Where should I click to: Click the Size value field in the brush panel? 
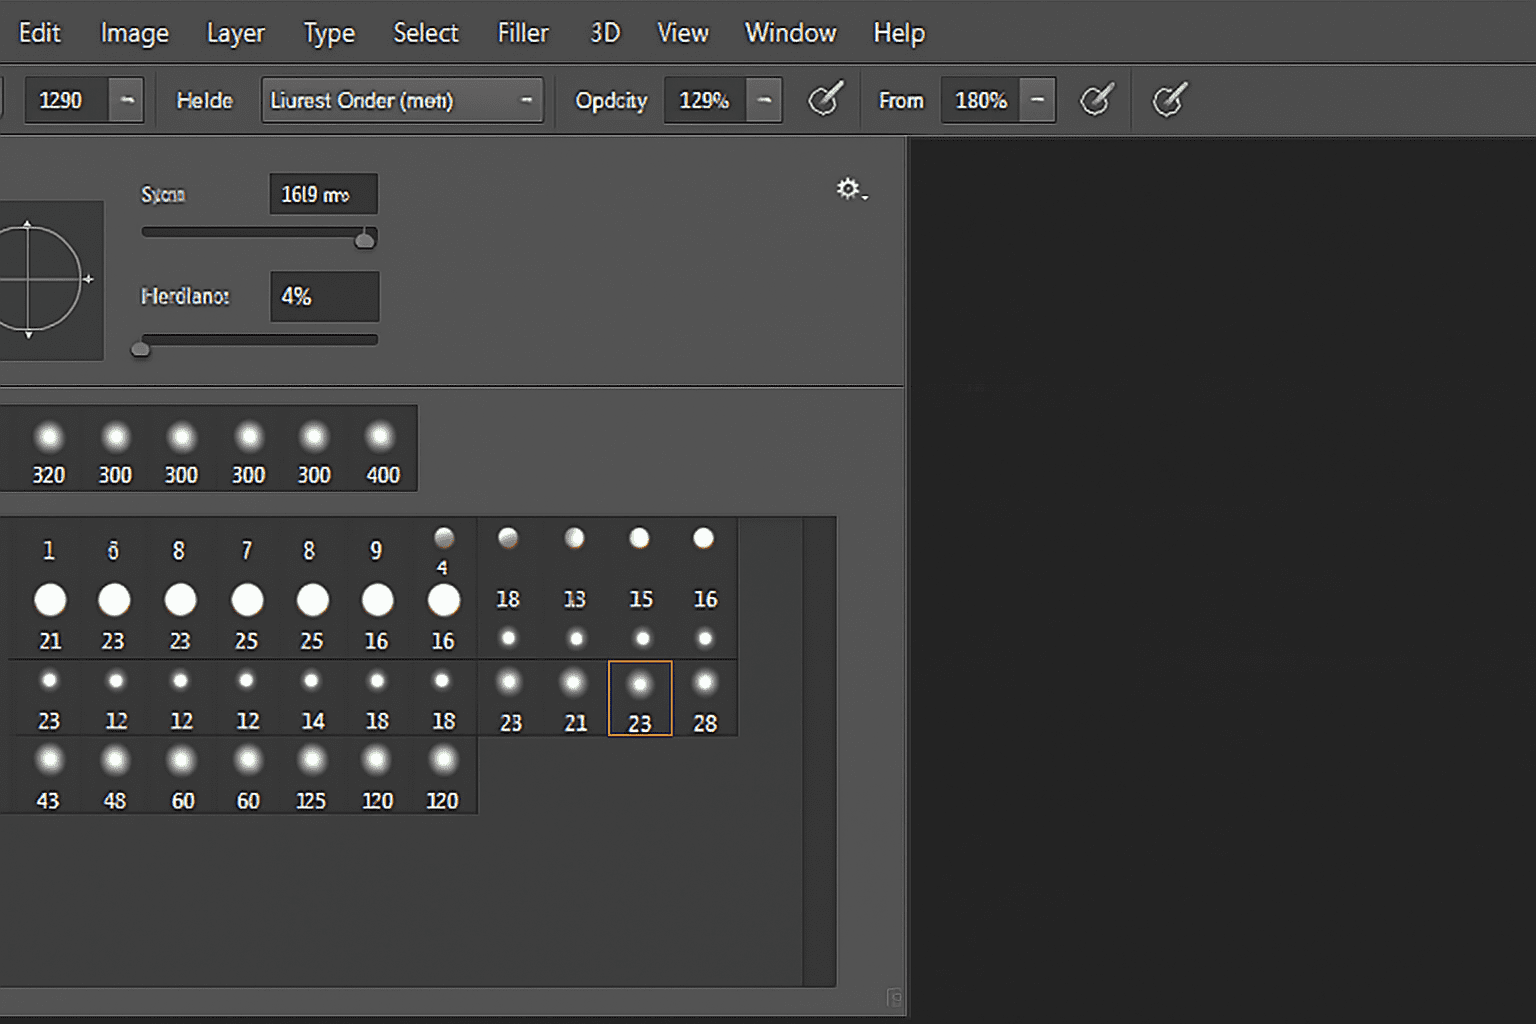point(322,193)
